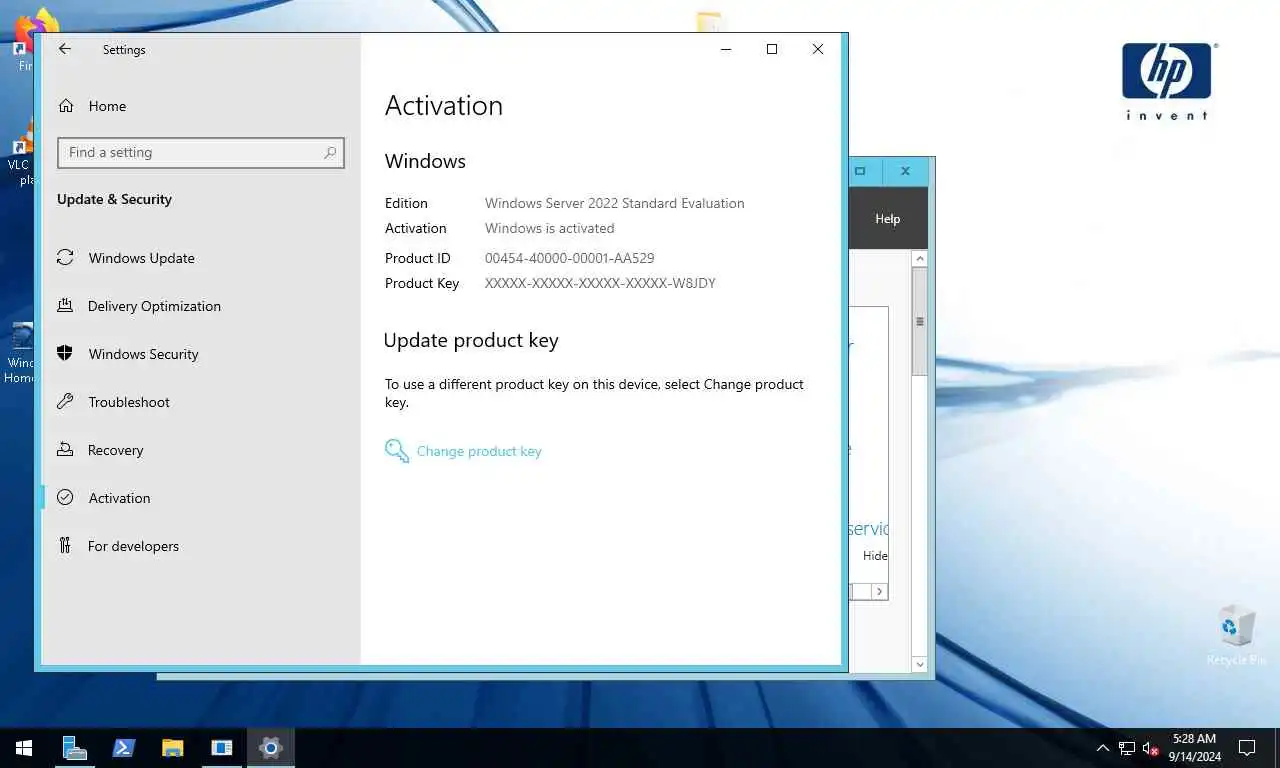This screenshot has height=768, width=1280.
Task: Select the product ID 00454-40000-00001-AA529 text
Action: point(570,258)
